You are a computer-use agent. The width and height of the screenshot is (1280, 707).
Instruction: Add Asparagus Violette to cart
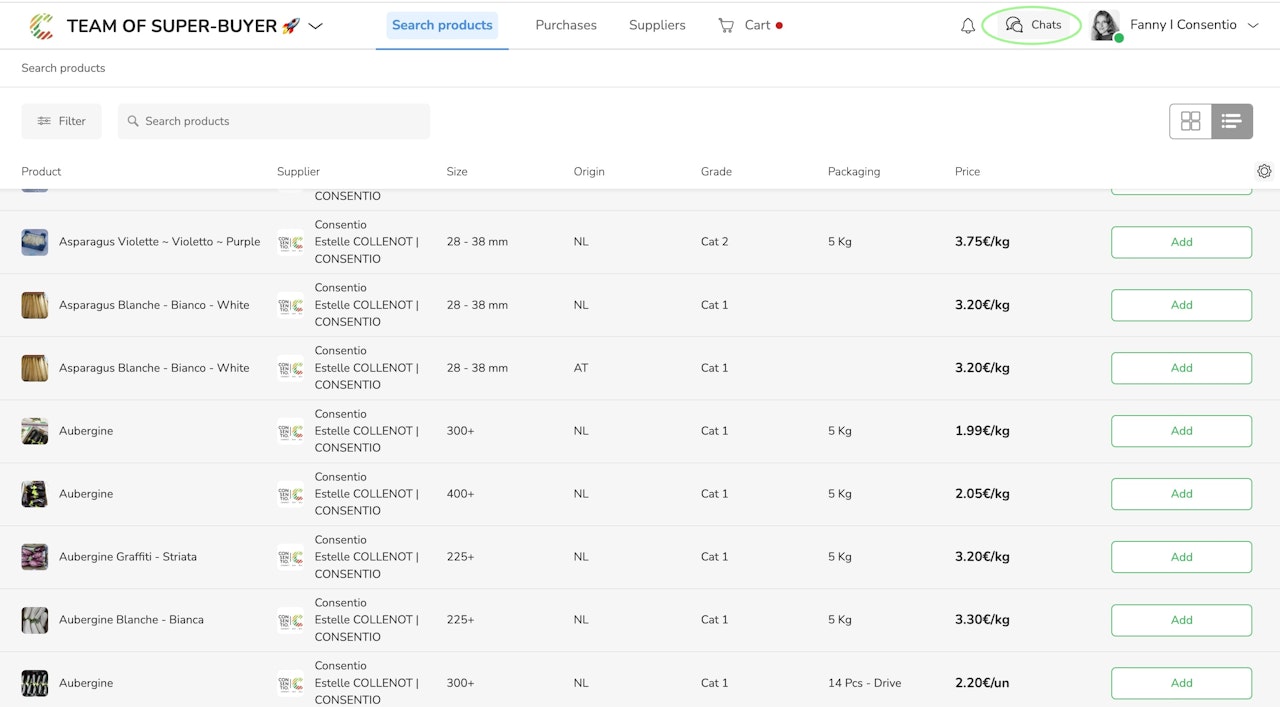tap(1181, 242)
